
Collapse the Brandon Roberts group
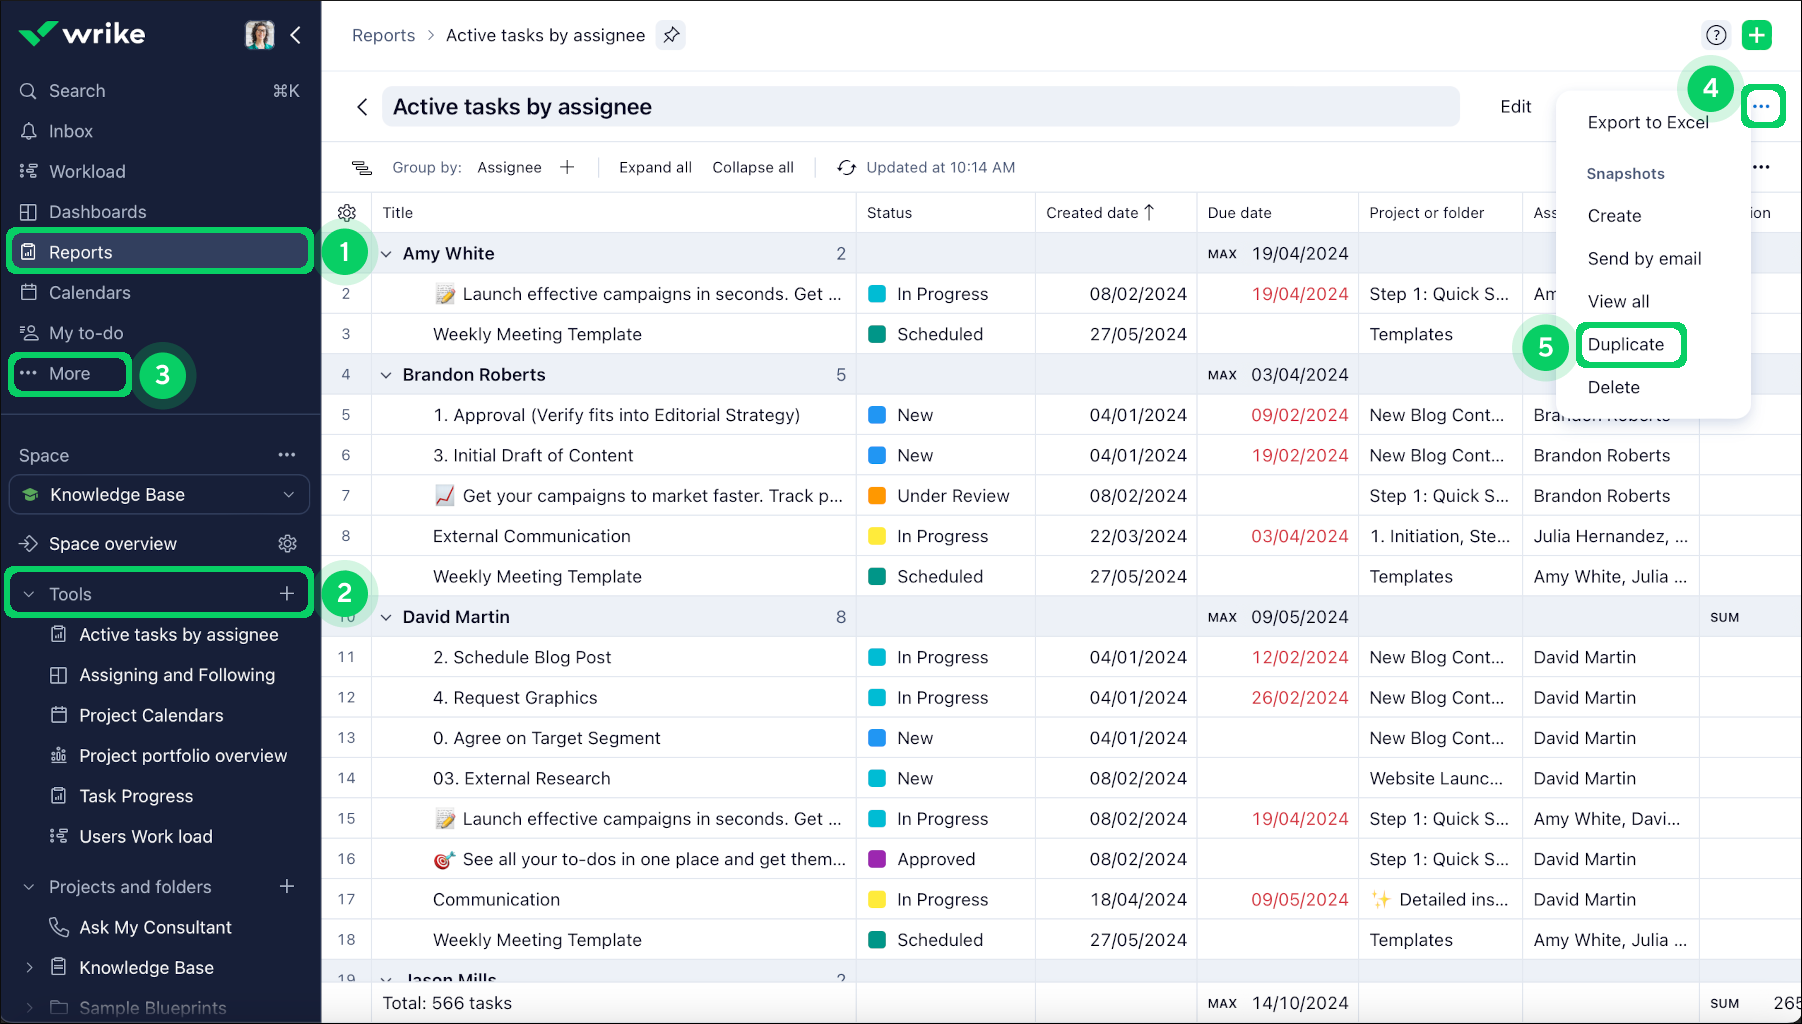point(386,375)
